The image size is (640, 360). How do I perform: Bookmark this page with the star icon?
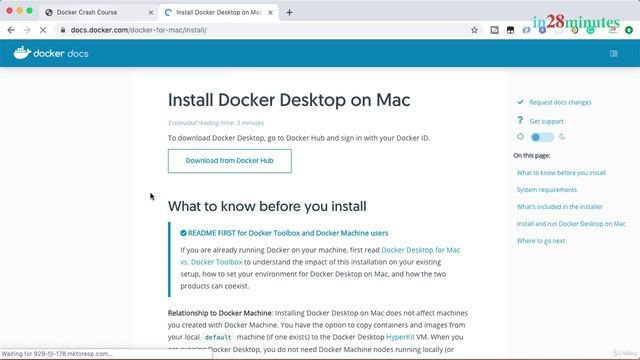(474, 30)
